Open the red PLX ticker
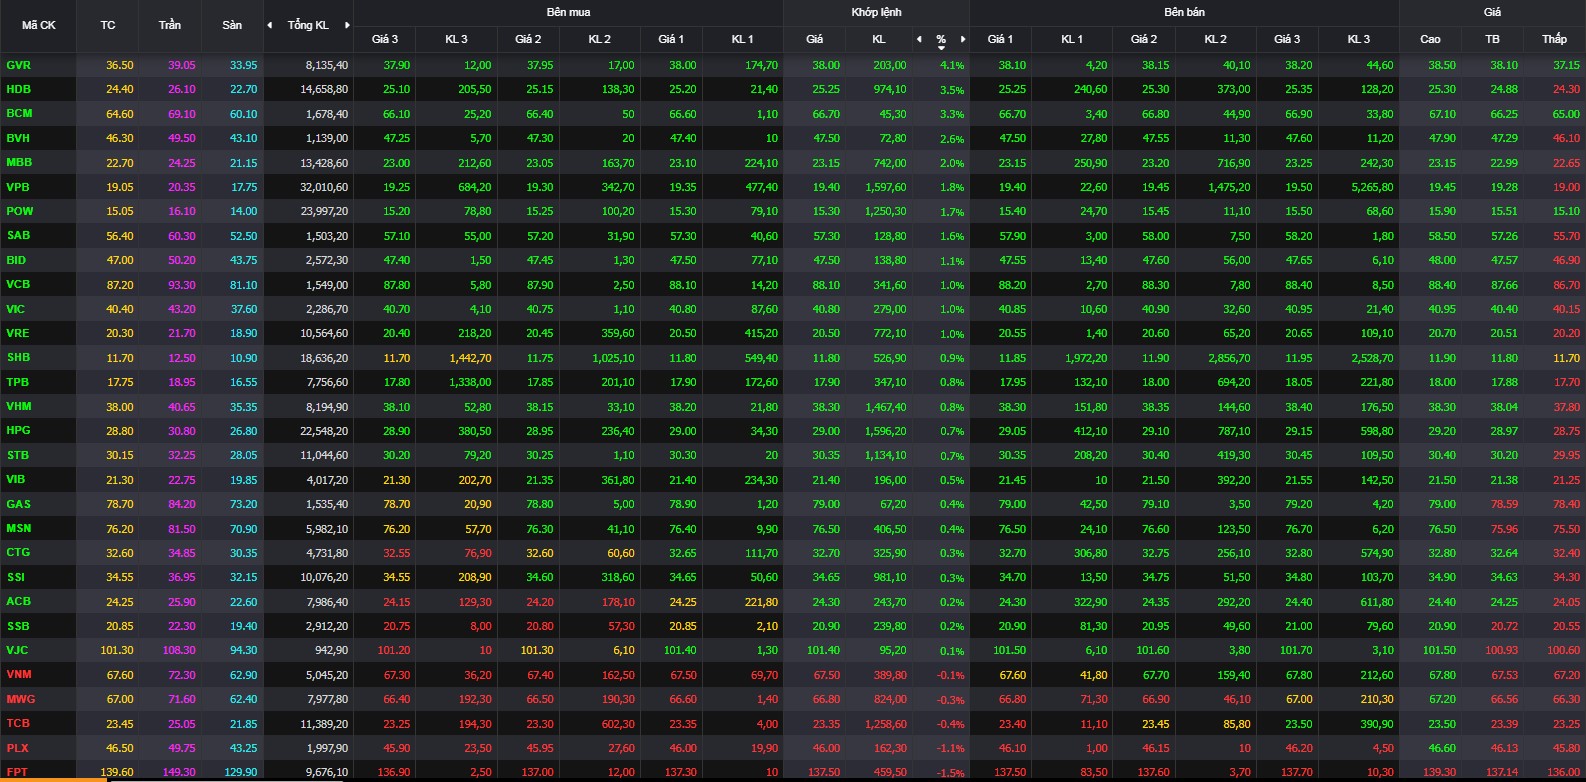The height and width of the screenshot is (782, 1586). pos(17,747)
